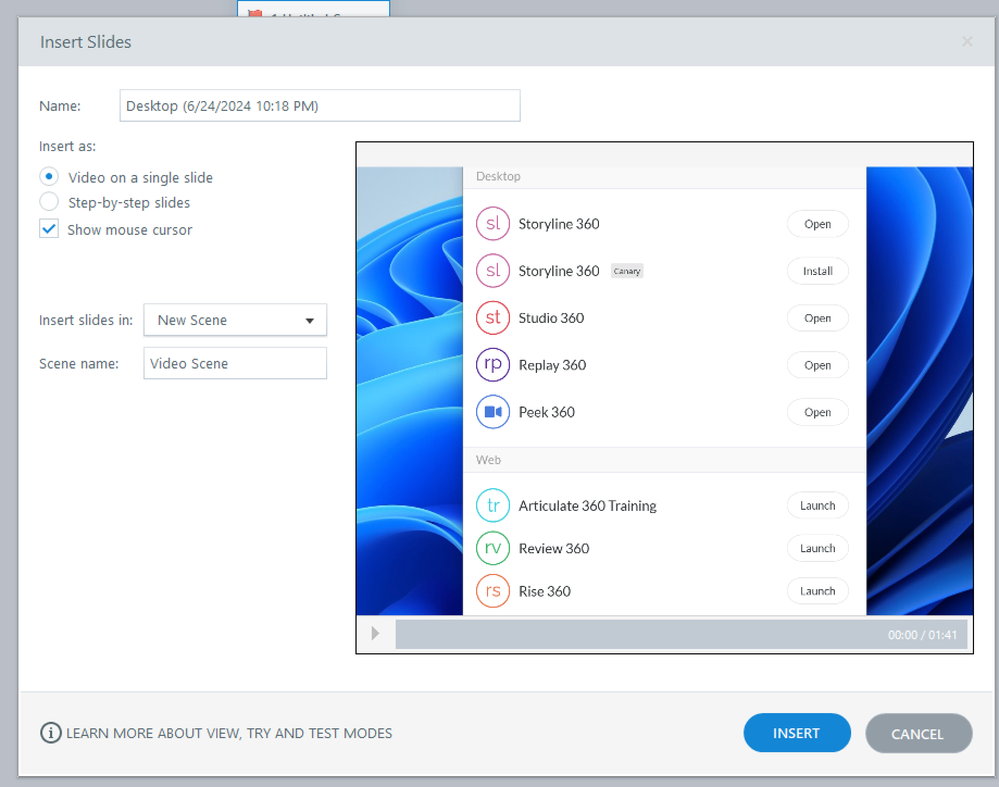The height and width of the screenshot is (787, 999).
Task: Open Learn More About View, Try, Test Modes
Action: 229,733
